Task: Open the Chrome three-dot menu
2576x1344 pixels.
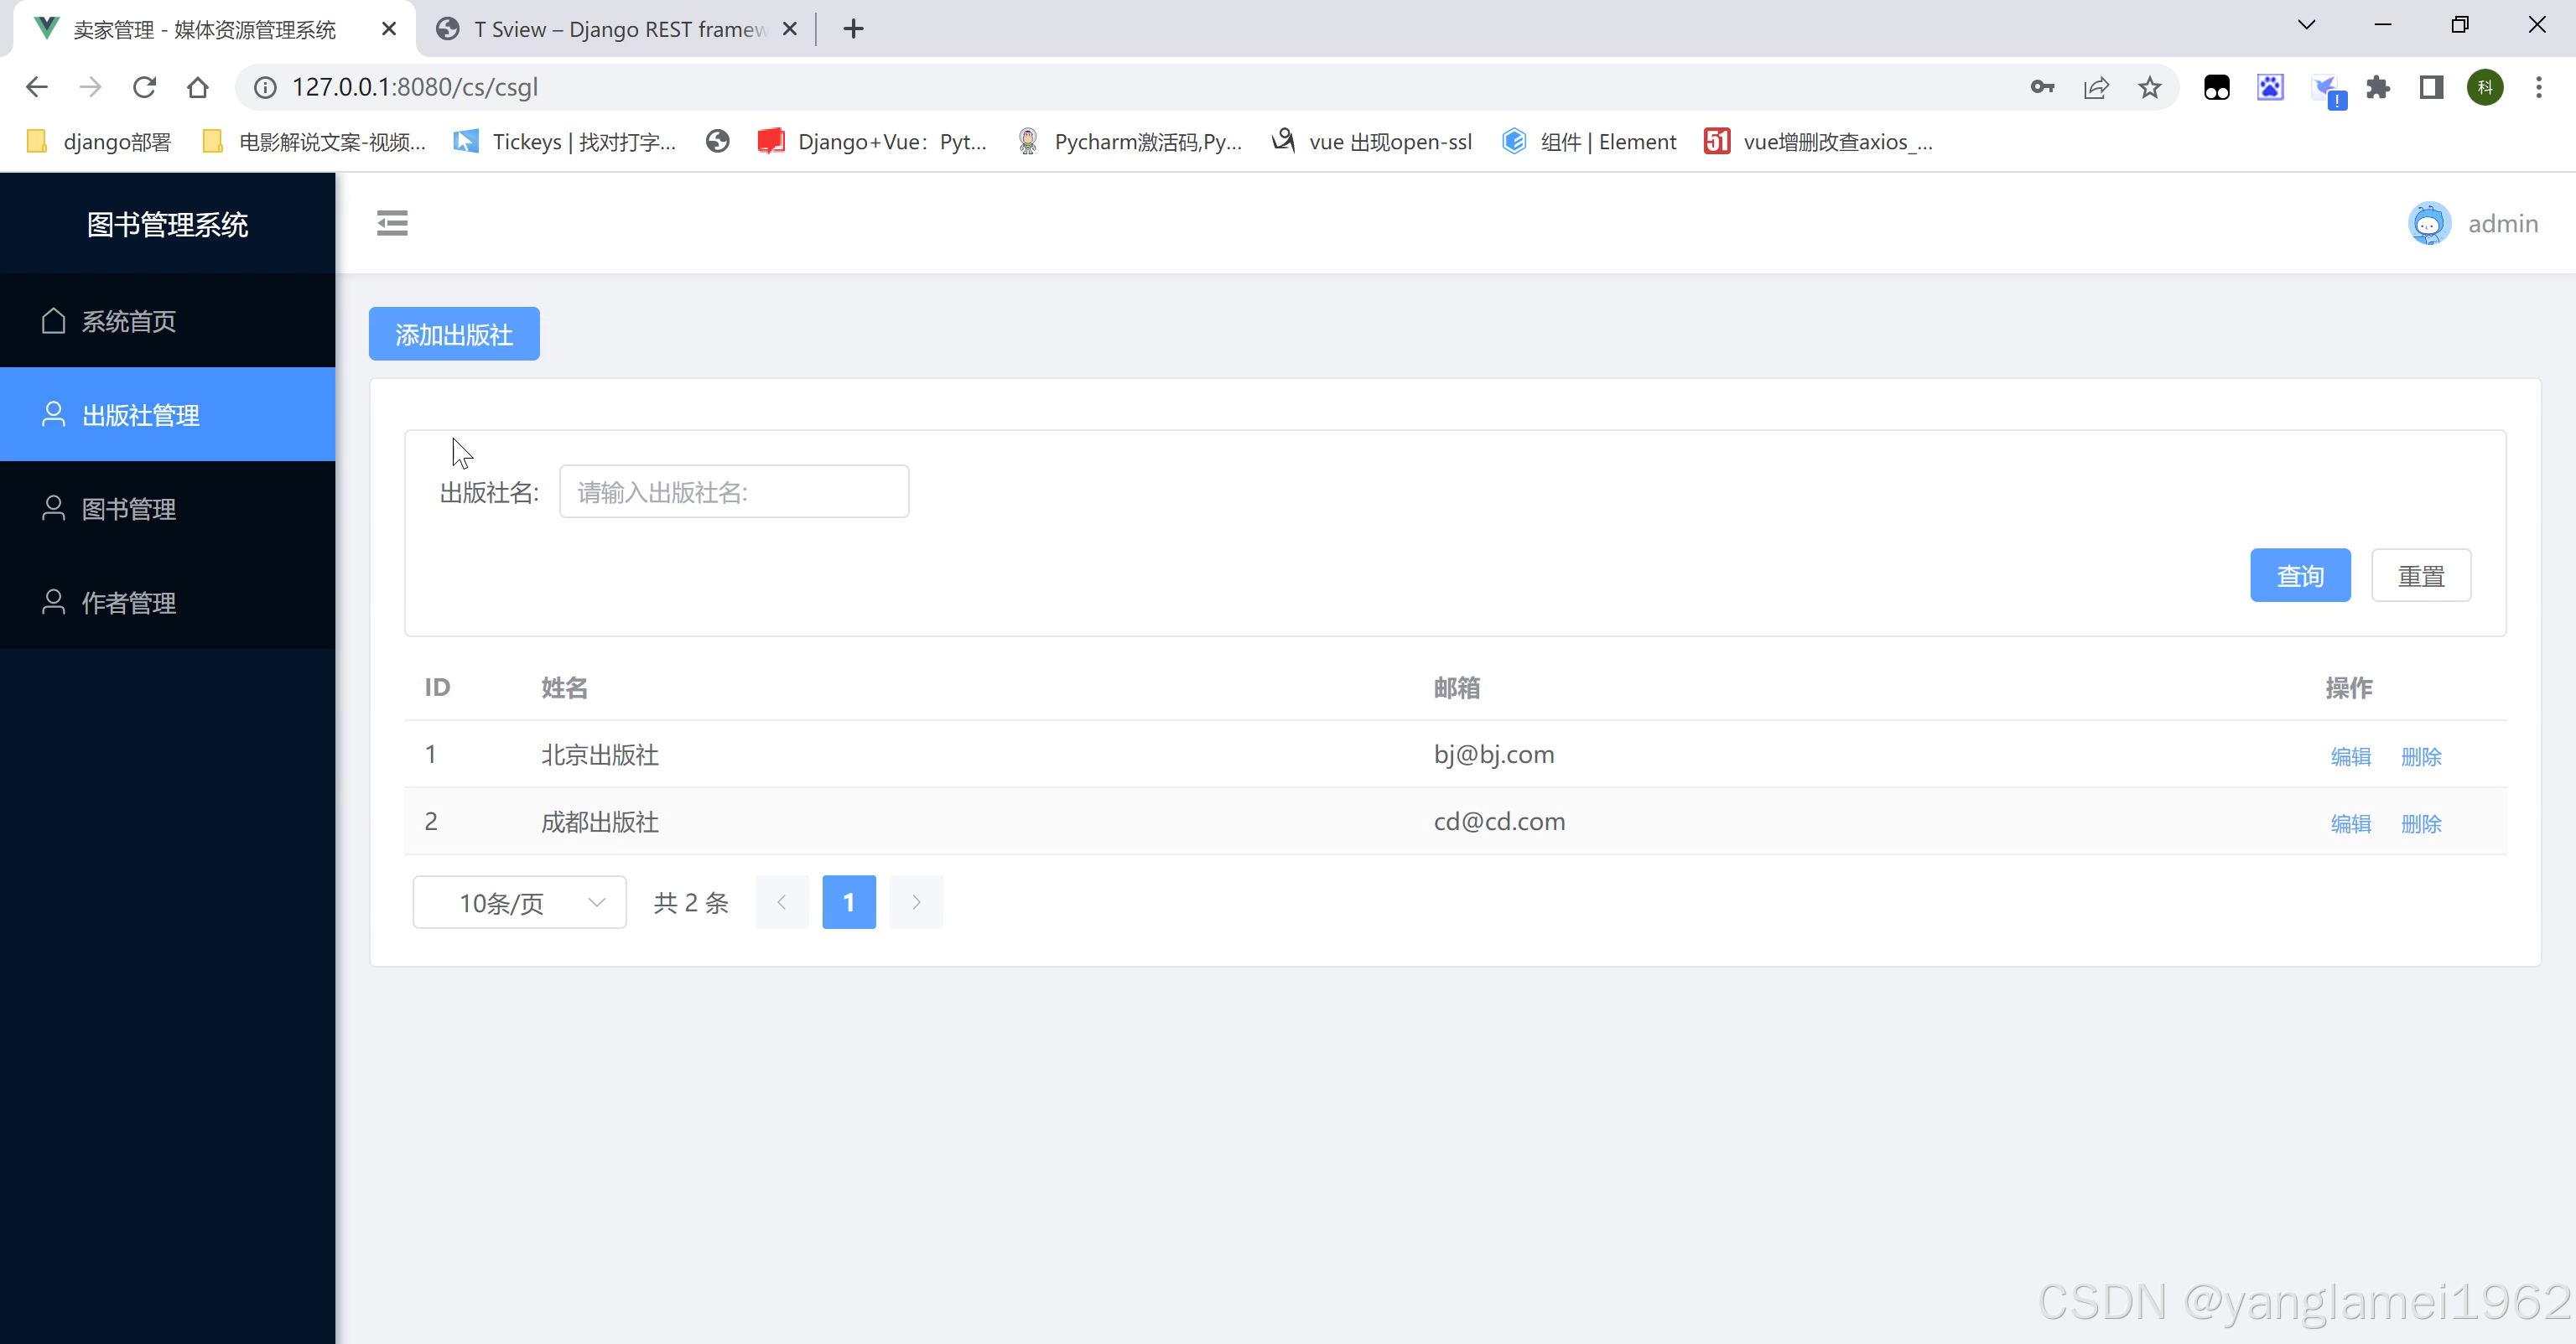Action: [2539, 87]
